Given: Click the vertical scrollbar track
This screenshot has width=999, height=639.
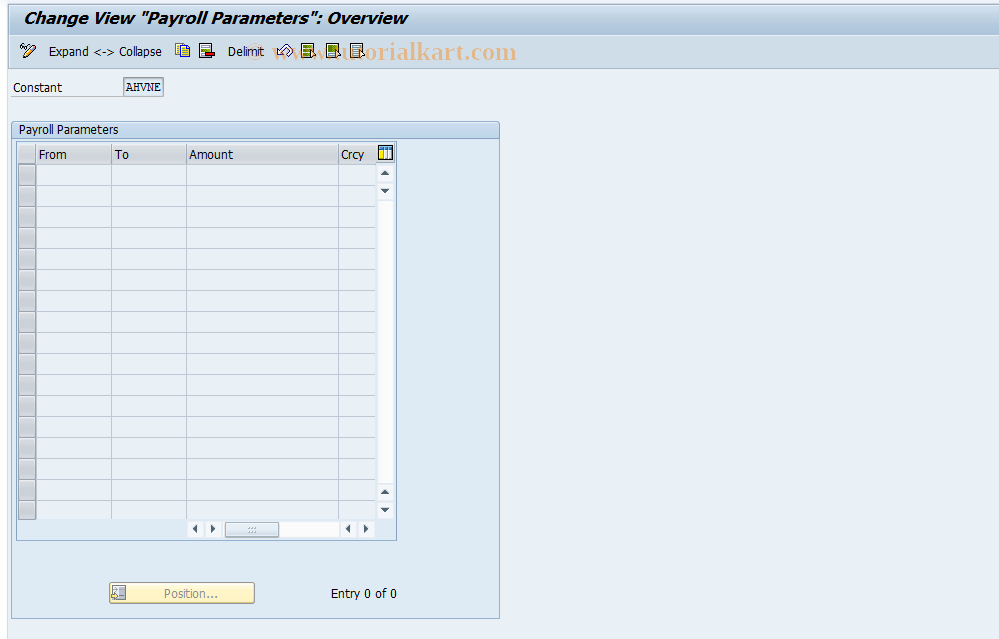Looking at the screenshot, I should click(385, 341).
